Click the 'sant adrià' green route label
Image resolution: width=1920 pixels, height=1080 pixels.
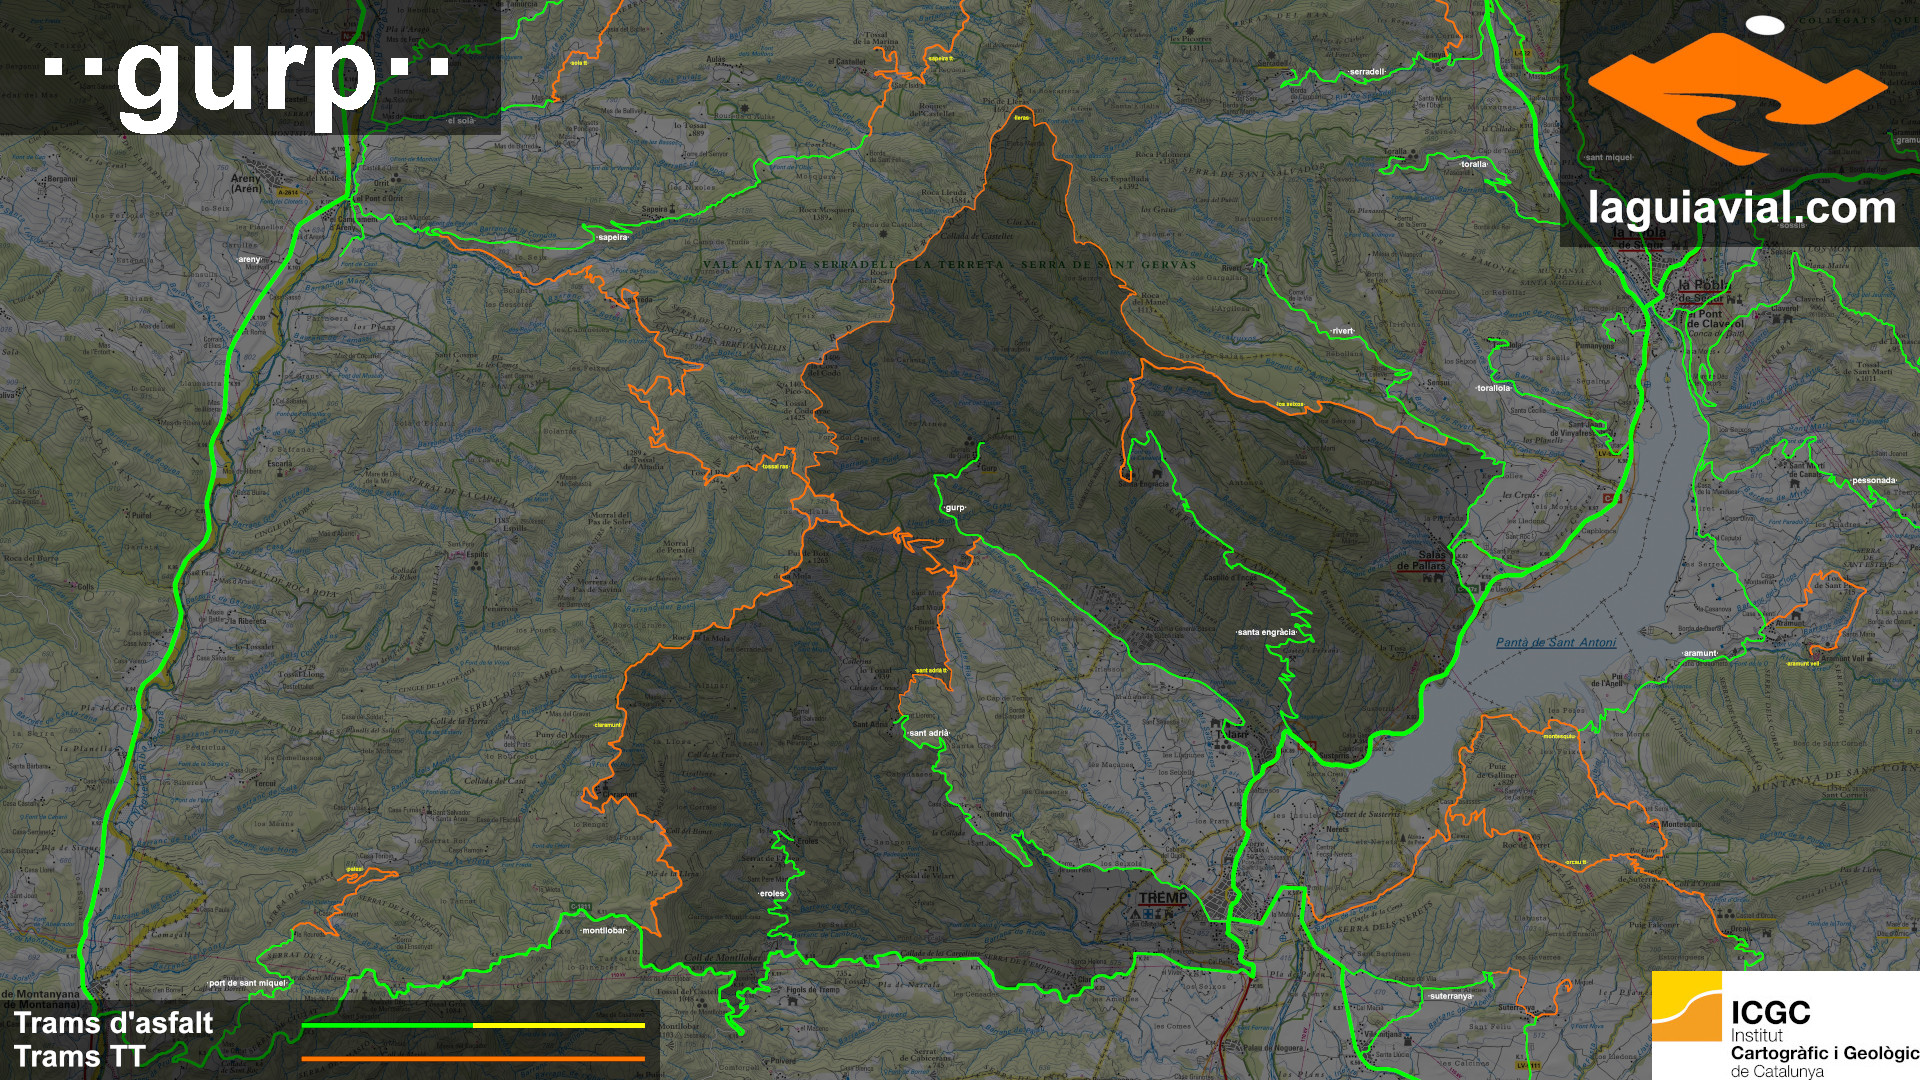[x=929, y=733]
